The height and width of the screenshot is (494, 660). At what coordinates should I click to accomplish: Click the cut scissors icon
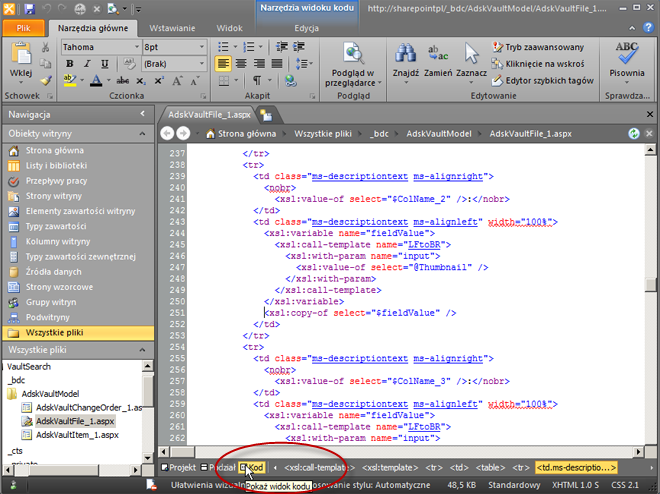click(x=45, y=47)
